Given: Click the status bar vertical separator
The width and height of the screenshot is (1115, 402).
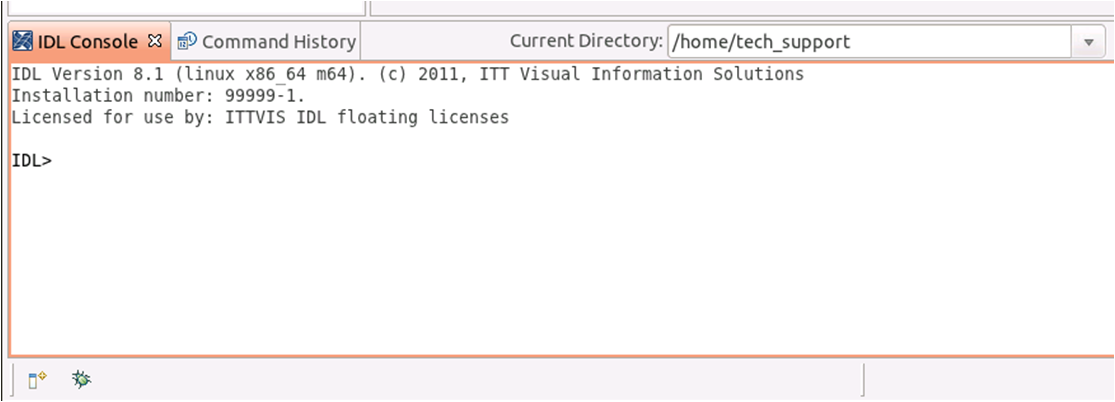Looking at the screenshot, I should pyautogui.click(x=863, y=380).
